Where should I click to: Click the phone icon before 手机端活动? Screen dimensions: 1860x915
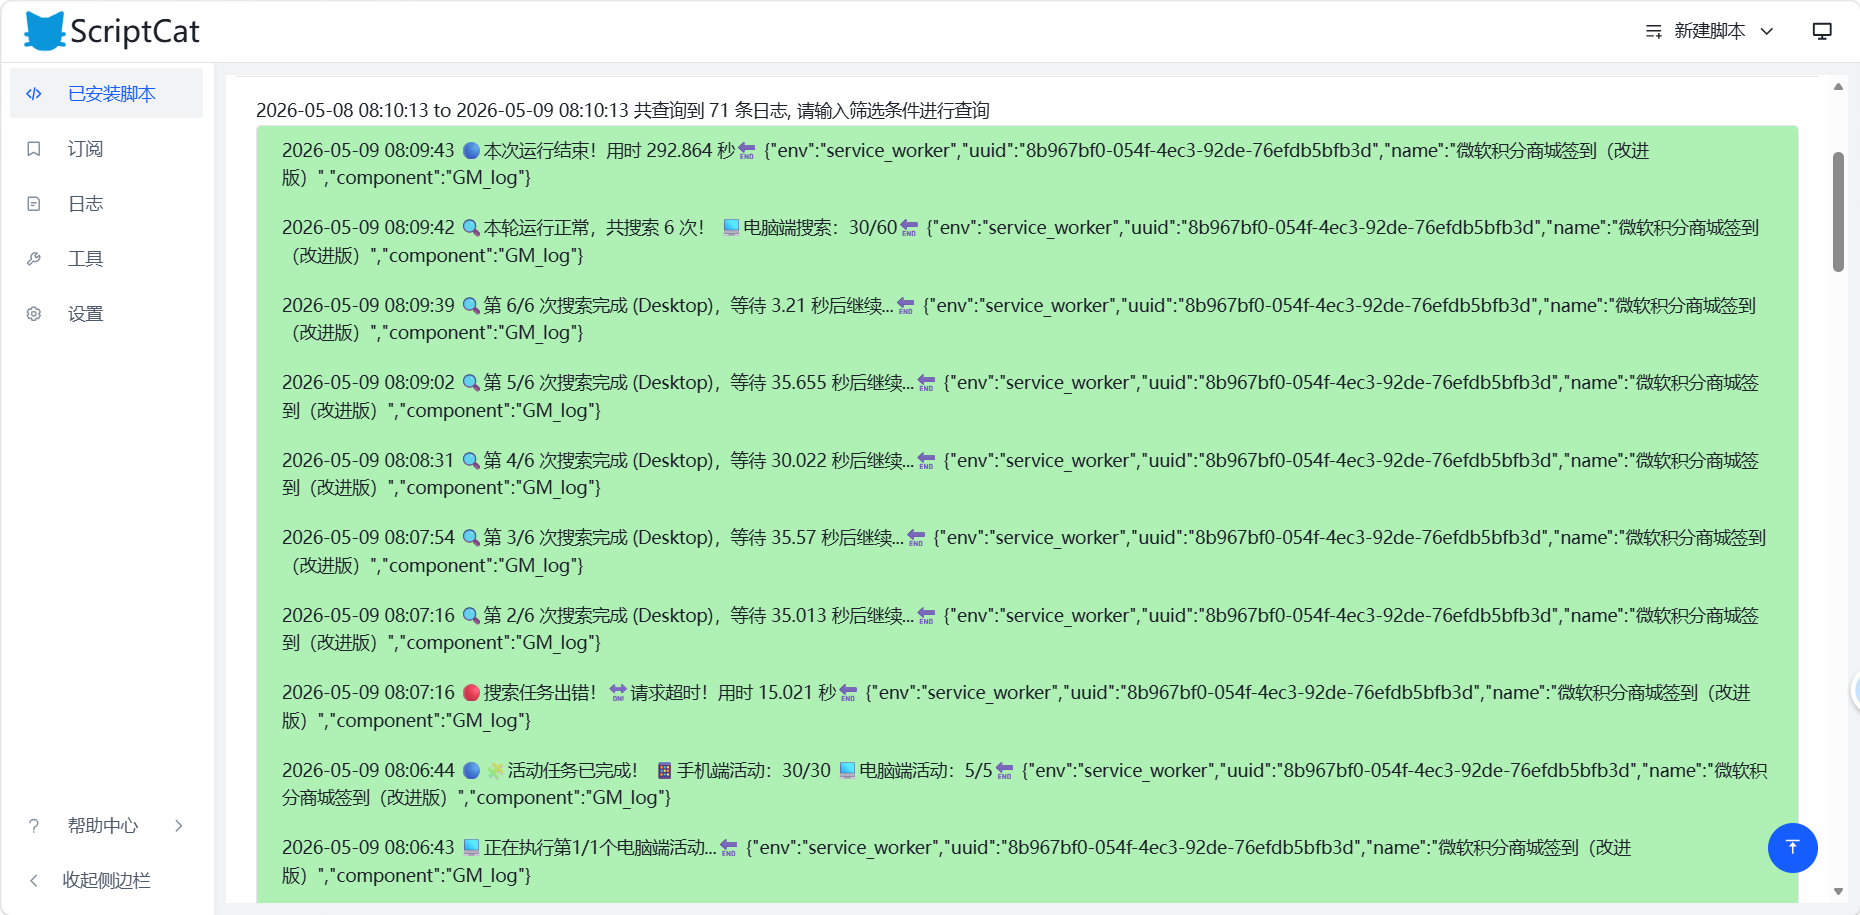(x=664, y=770)
